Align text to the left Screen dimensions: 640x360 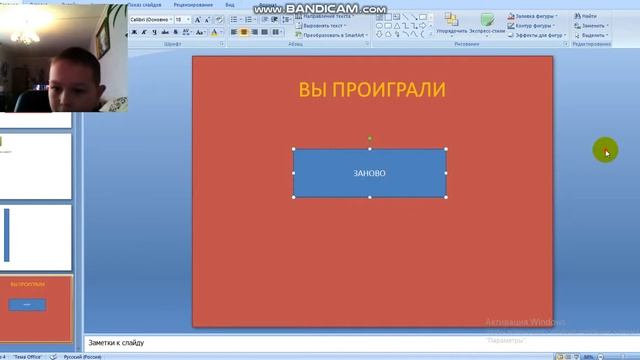coord(234,32)
